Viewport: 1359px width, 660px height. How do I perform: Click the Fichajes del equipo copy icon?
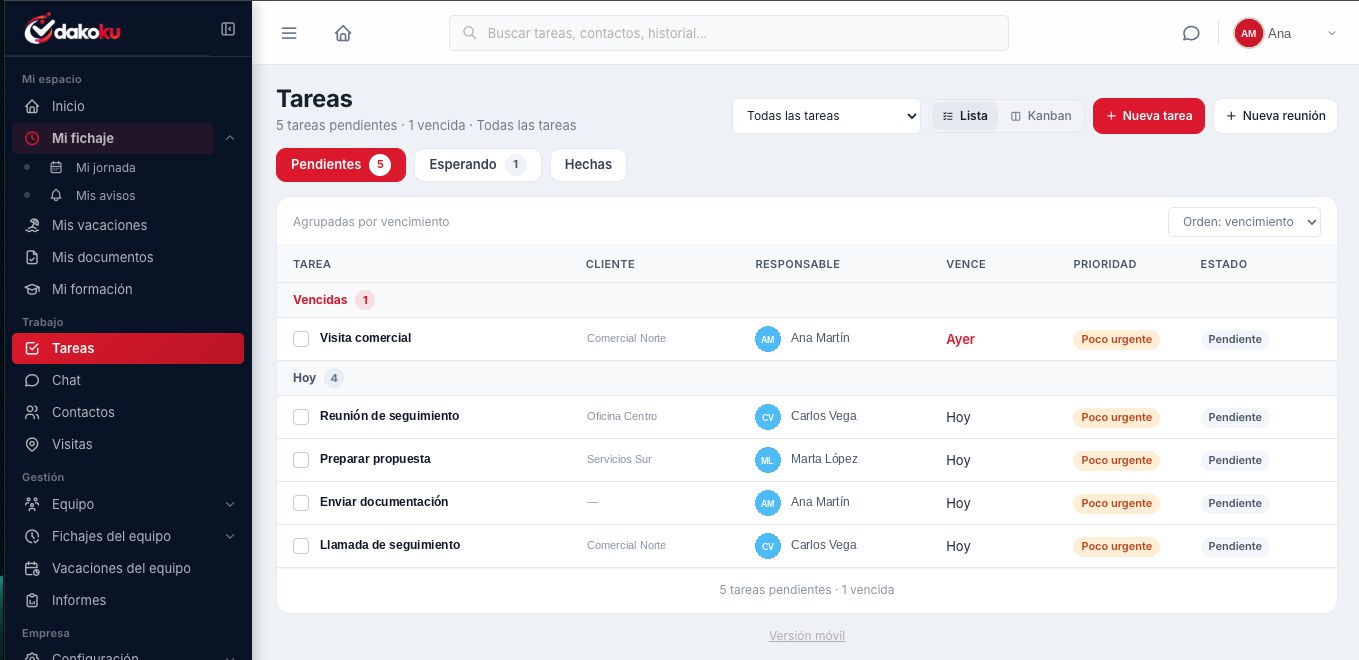click(x=32, y=536)
